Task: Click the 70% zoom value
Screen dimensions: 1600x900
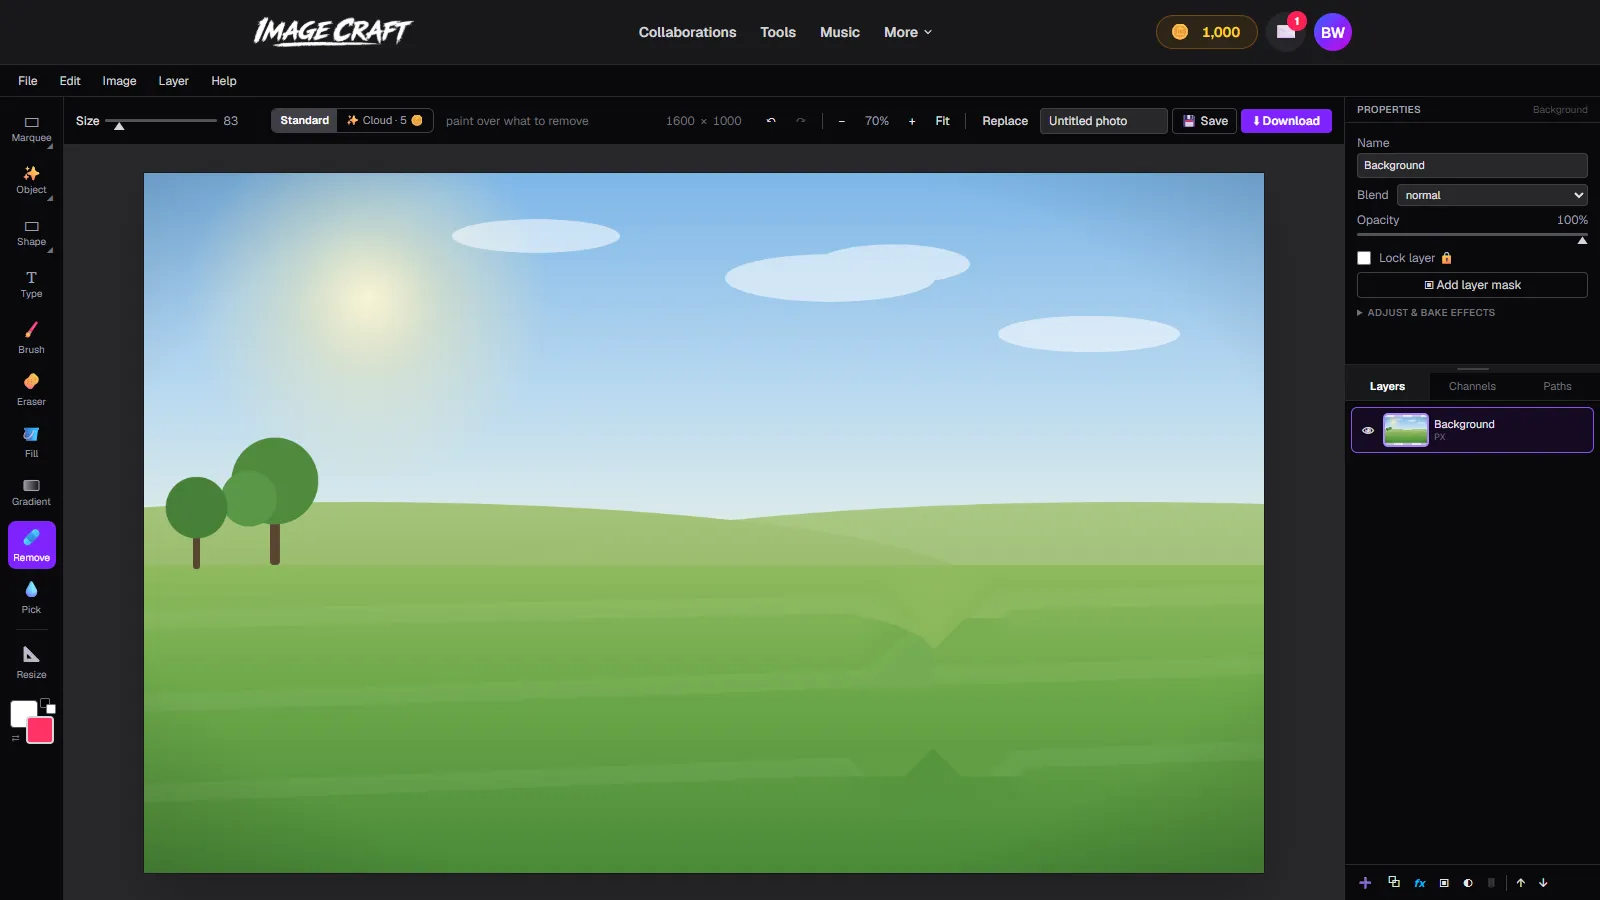Action: pyautogui.click(x=877, y=121)
